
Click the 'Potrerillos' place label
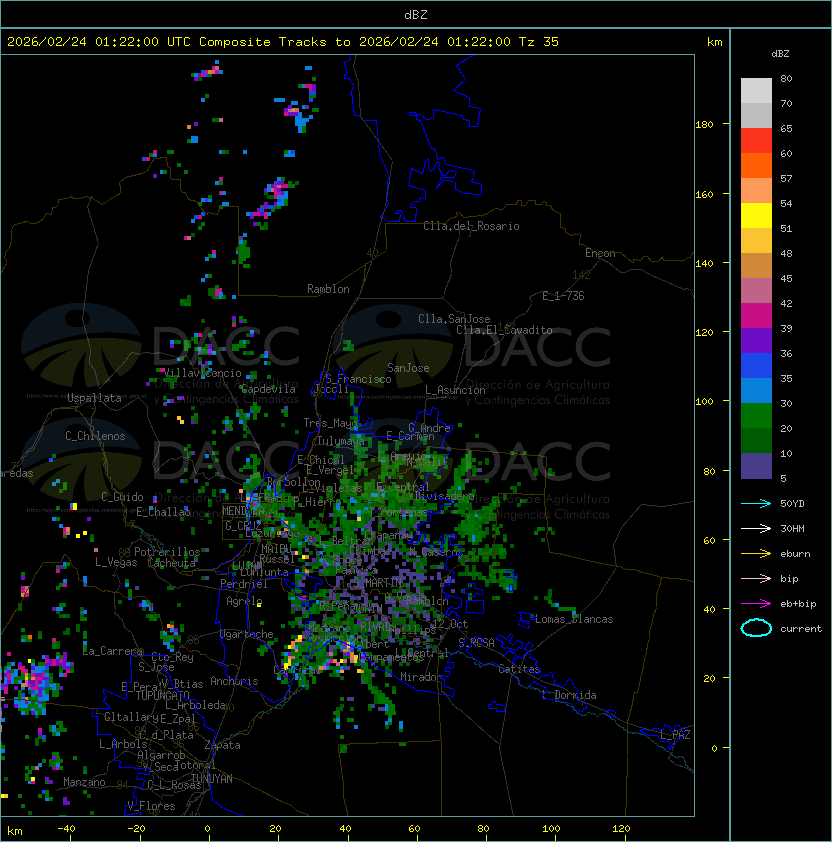pos(167,552)
